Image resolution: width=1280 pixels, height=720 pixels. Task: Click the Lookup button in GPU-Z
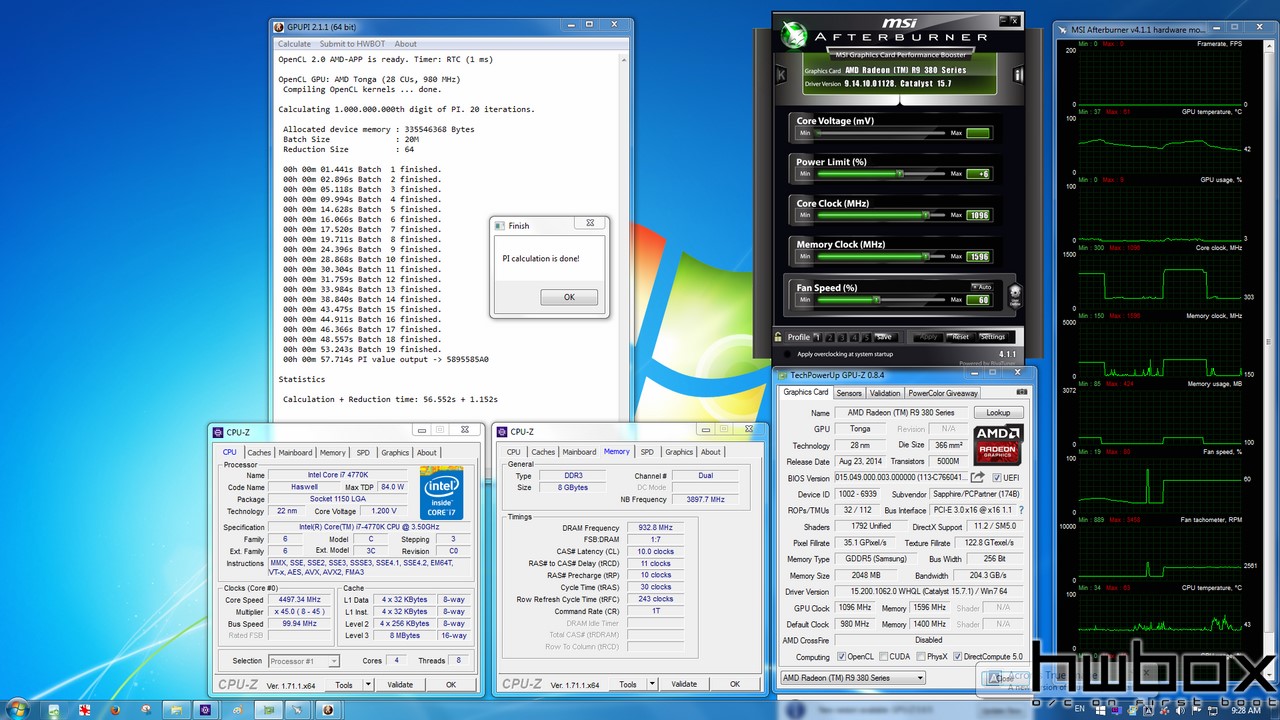click(x=998, y=412)
